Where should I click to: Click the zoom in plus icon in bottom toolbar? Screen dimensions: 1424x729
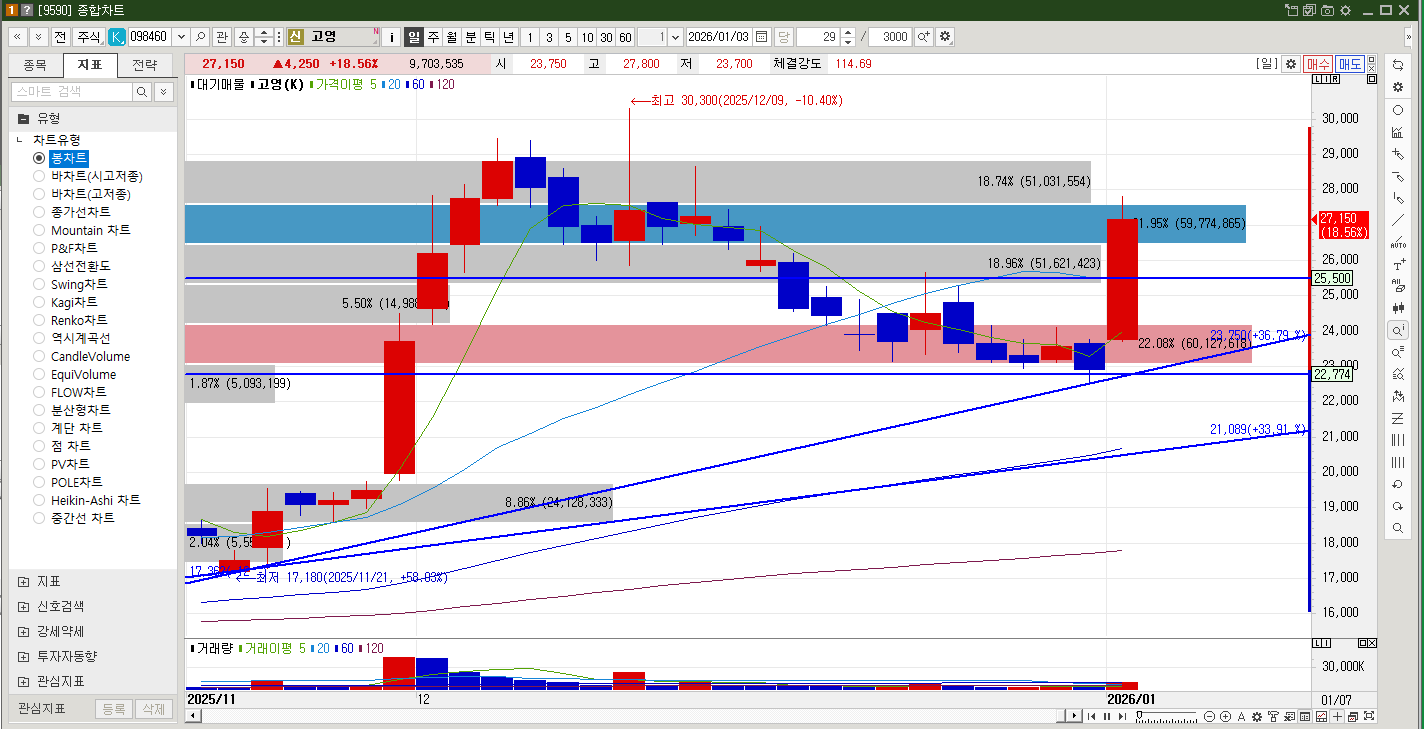(x=1225, y=716)
